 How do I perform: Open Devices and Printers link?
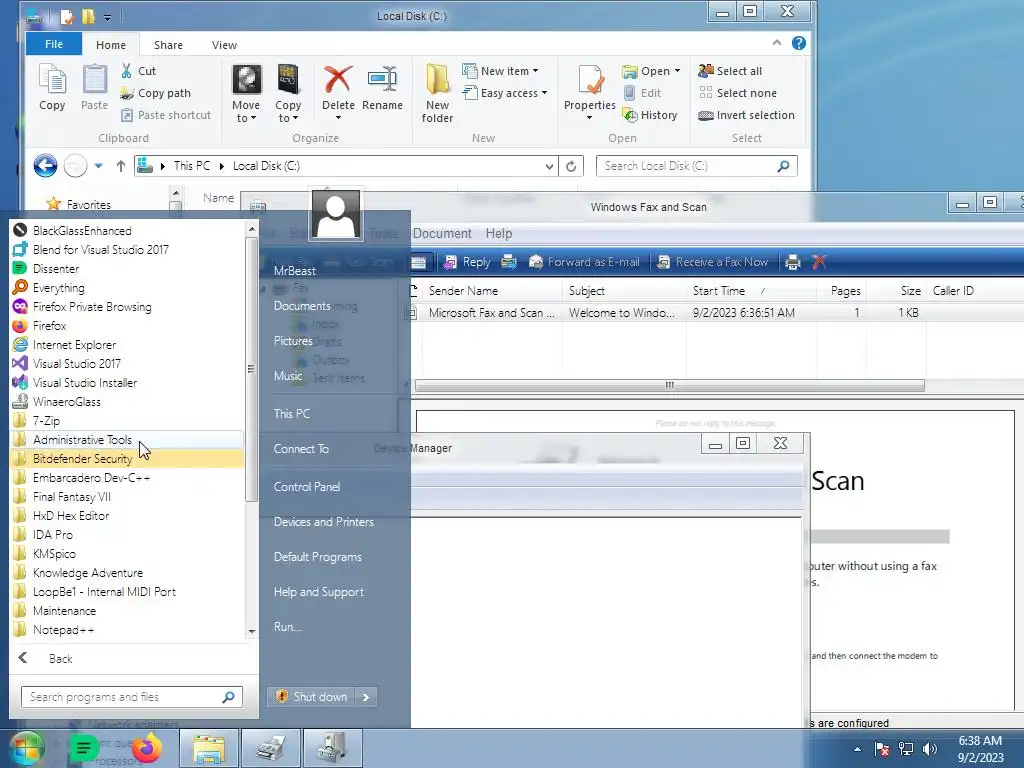click(324, 522)
